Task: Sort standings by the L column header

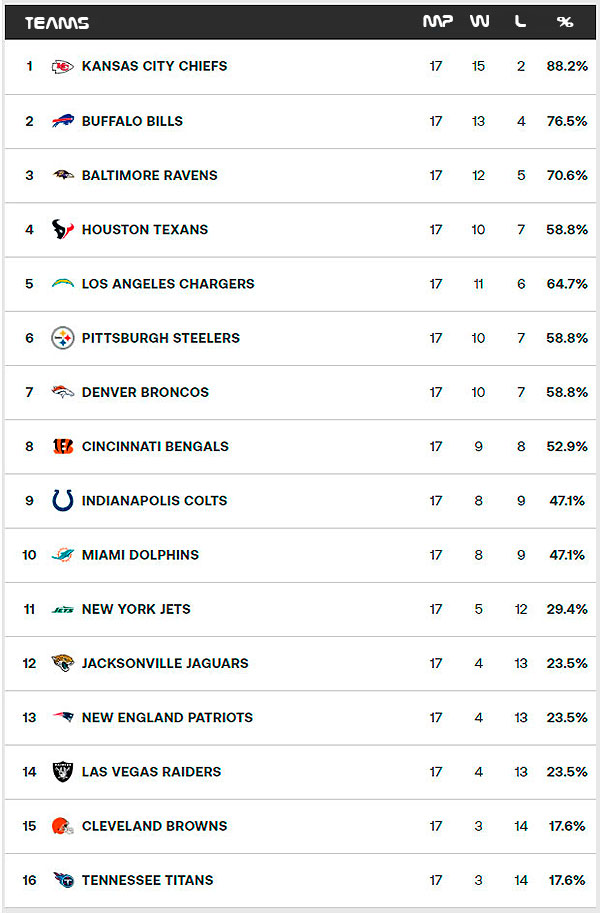Action: click(520, 22)
